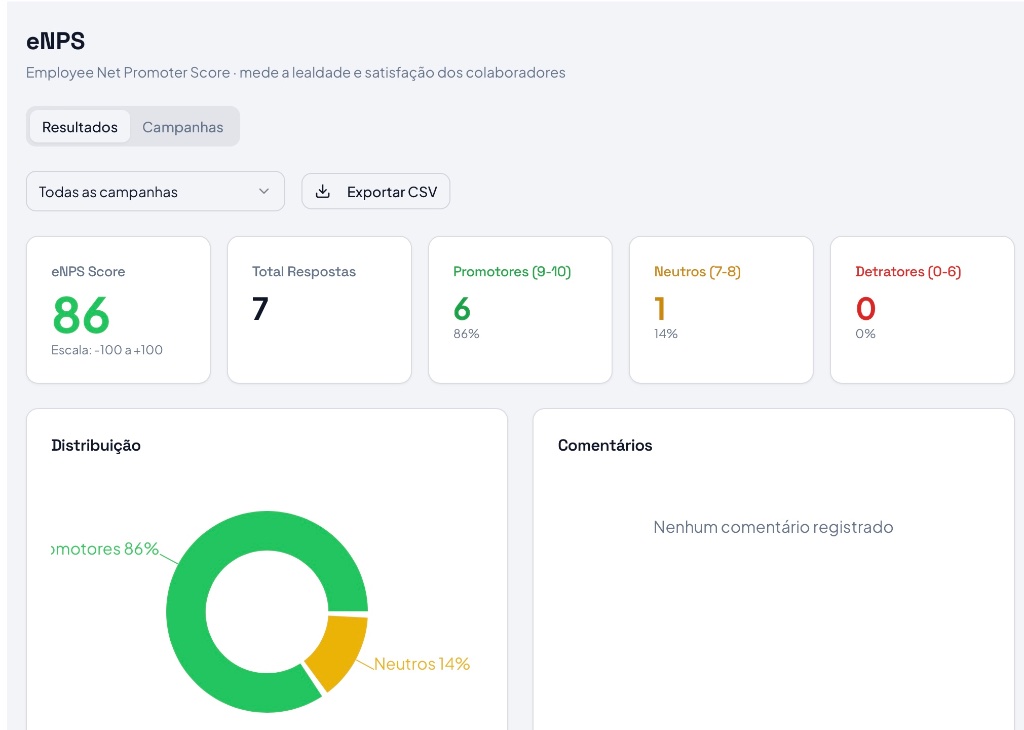Click the eNPS Score value 86
The image size is (1024, 730).
(x=81, y=314)
